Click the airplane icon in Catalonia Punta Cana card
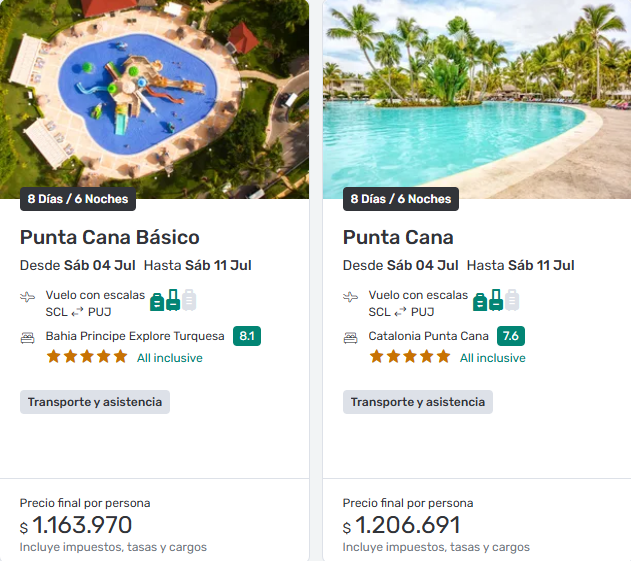 (x=350, y=297)
